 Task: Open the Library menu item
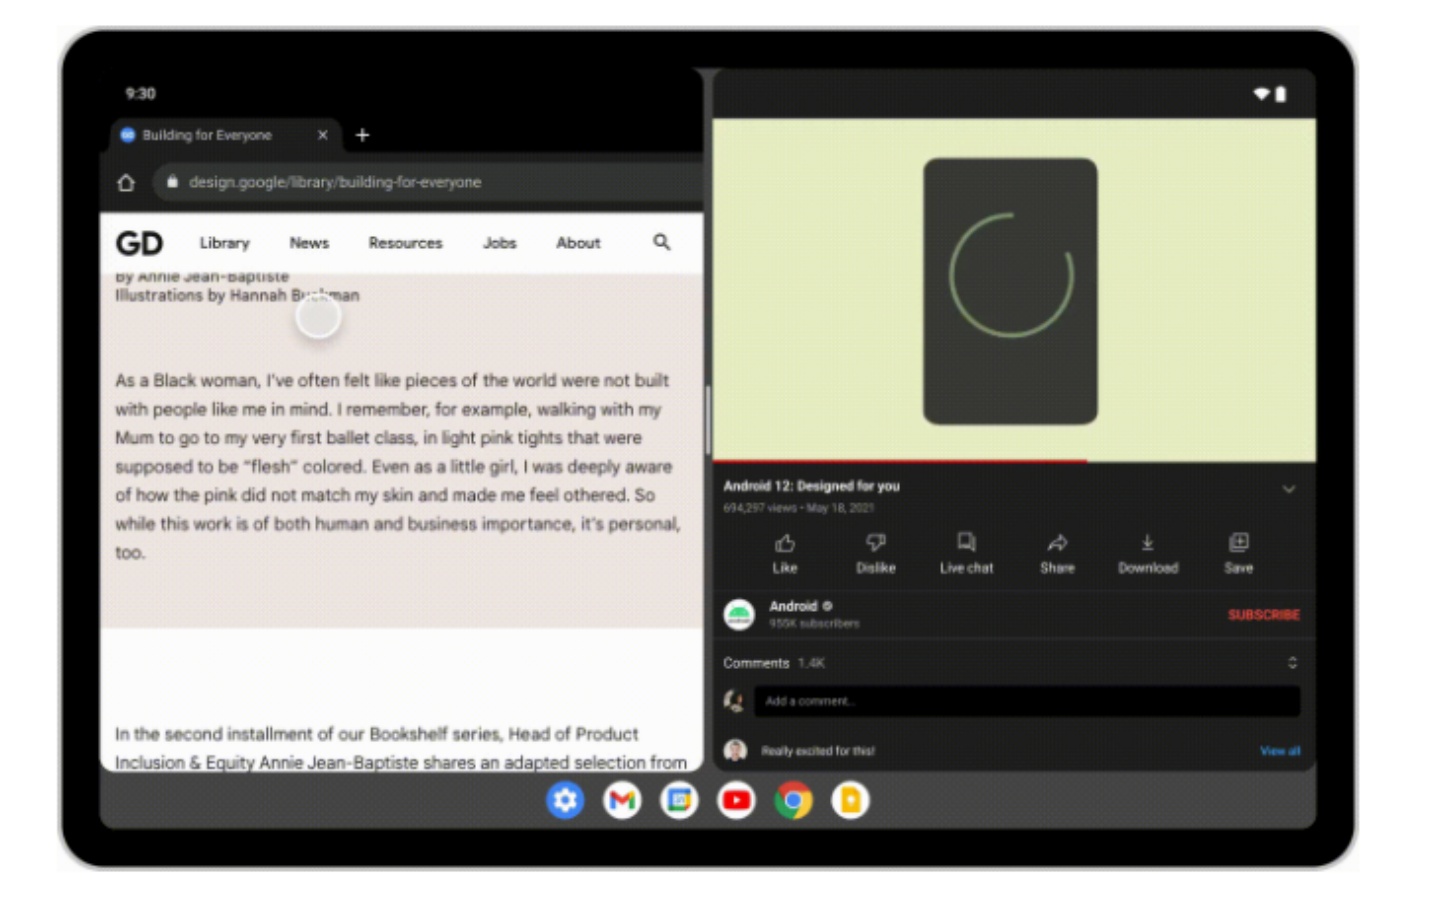click(224, 243)
